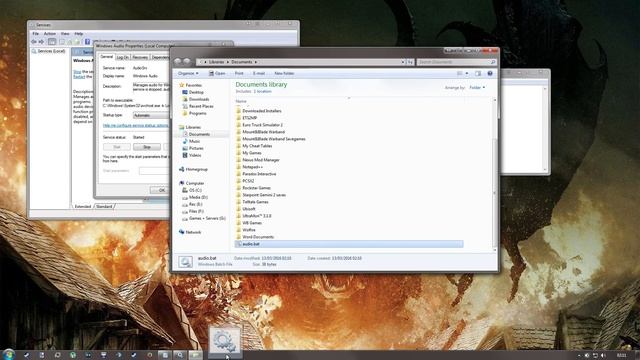Image resolution: width=640 pixels, height=360 pixels.
Task: Click the volume icon in system tray
Action: 603,356
